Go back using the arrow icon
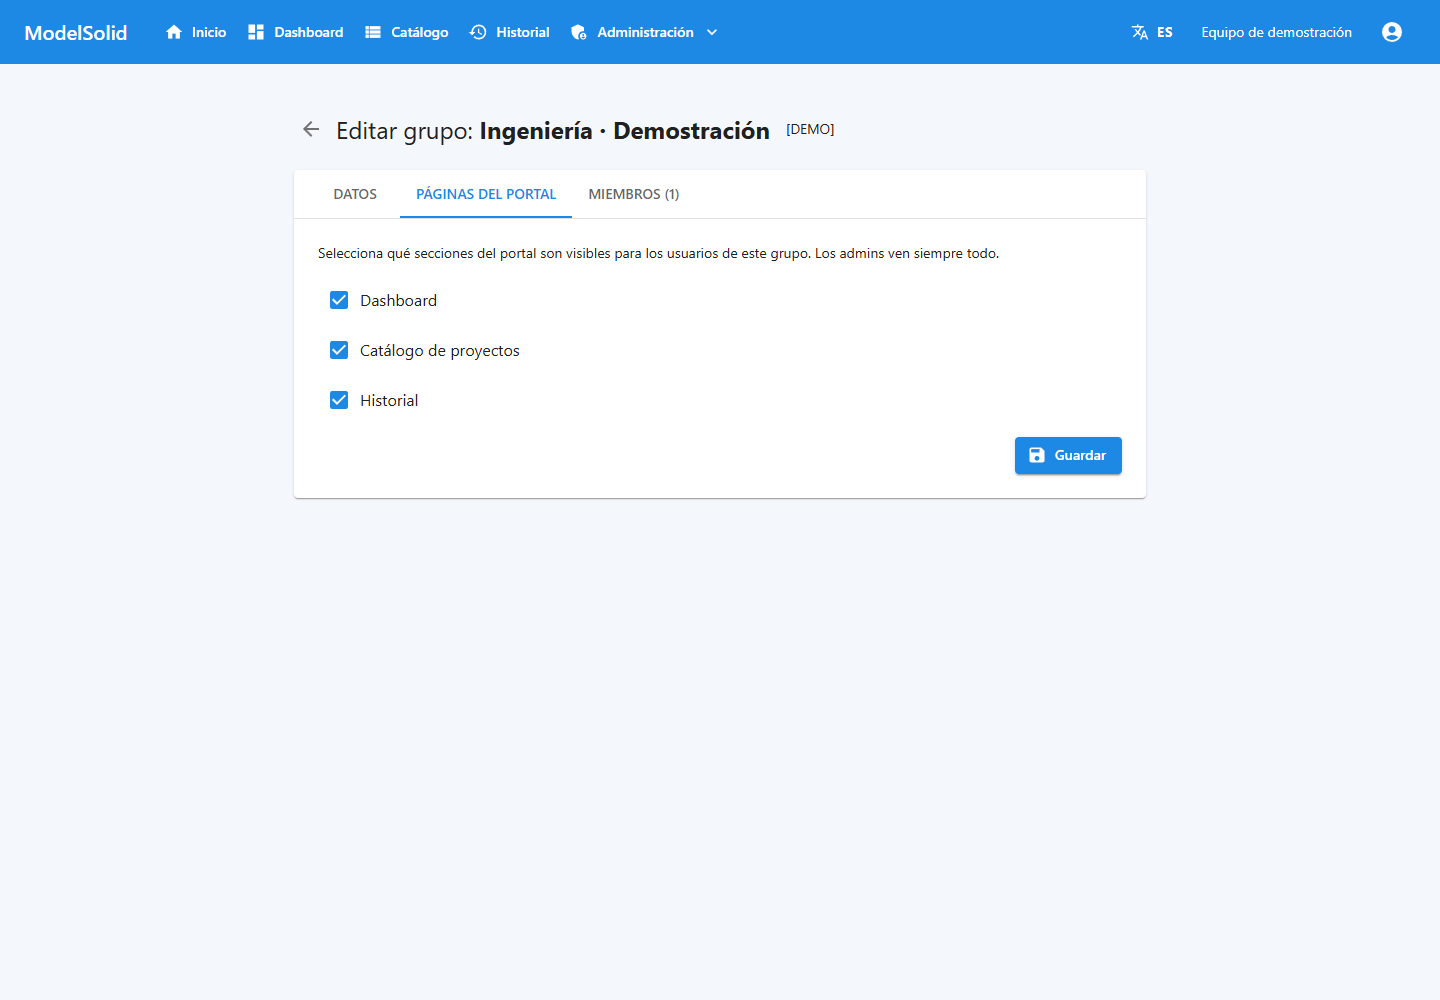This screenshot has height=1000, width=1440. click(x=311, y=129)
